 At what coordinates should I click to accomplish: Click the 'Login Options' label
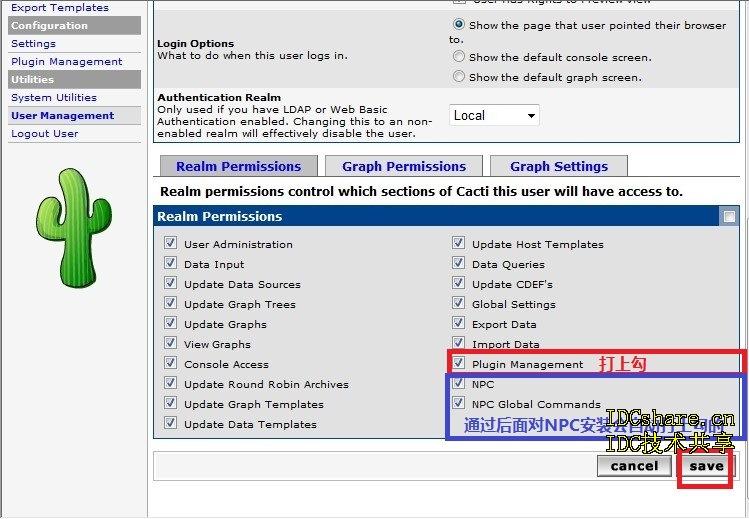(195, 43)
